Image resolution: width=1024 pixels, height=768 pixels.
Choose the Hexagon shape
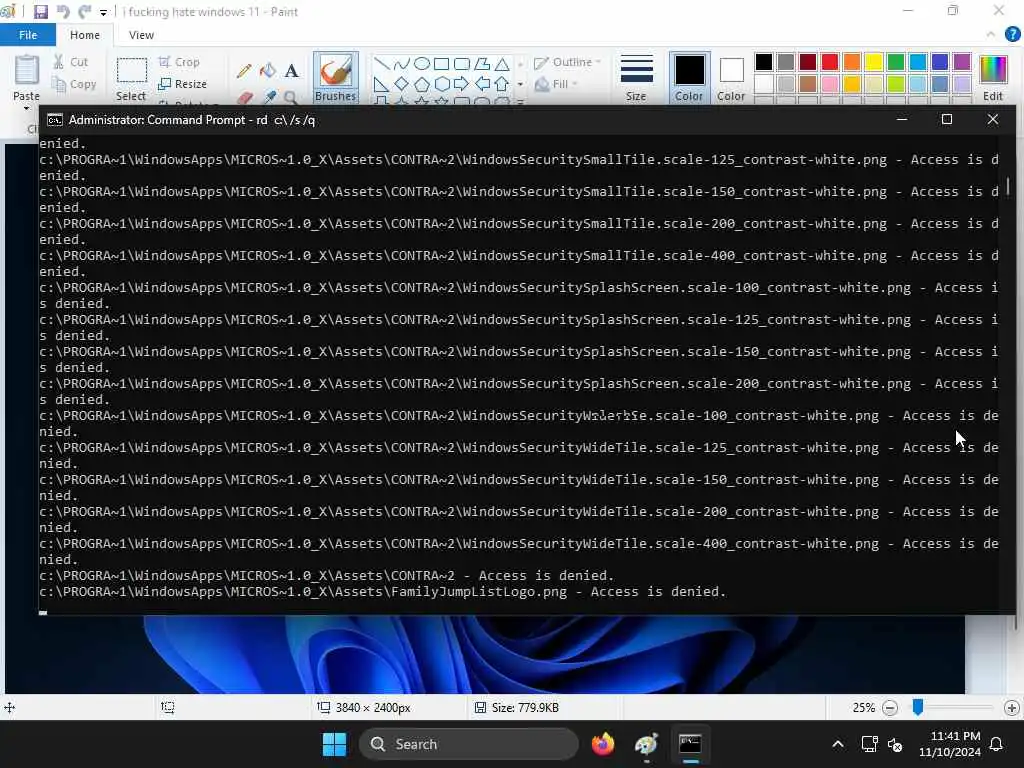[441, 84]
